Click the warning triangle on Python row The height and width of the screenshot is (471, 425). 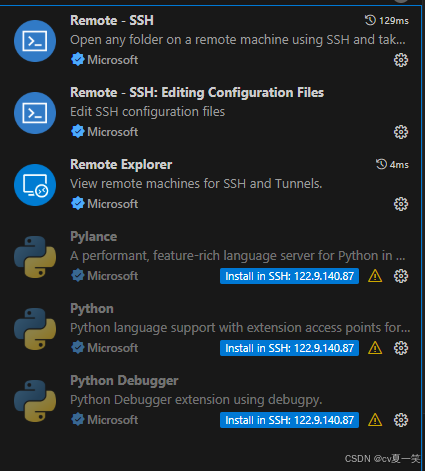(375, 348)
